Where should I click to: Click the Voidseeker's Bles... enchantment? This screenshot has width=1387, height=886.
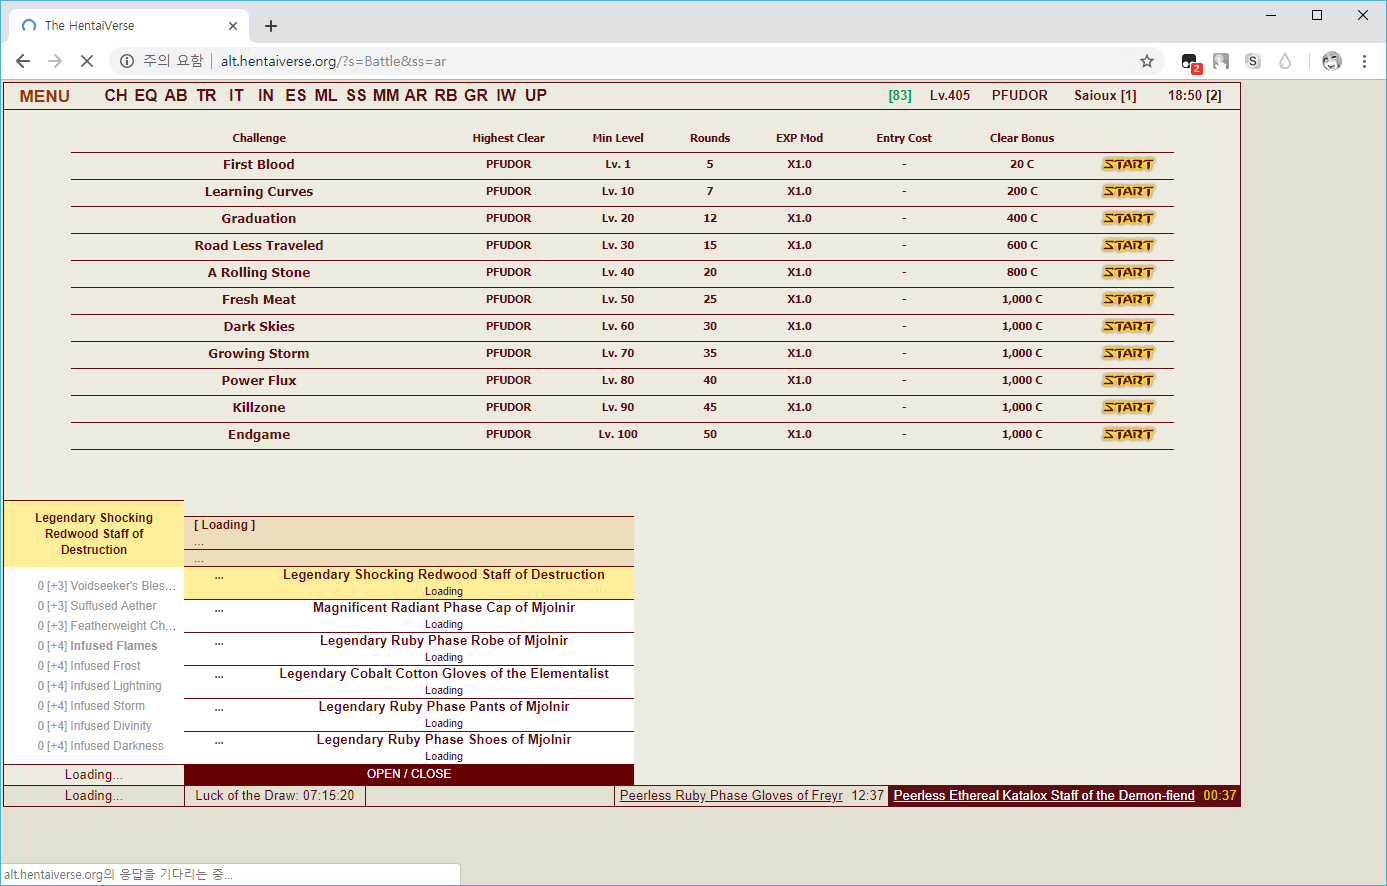[x=107, y=586]
